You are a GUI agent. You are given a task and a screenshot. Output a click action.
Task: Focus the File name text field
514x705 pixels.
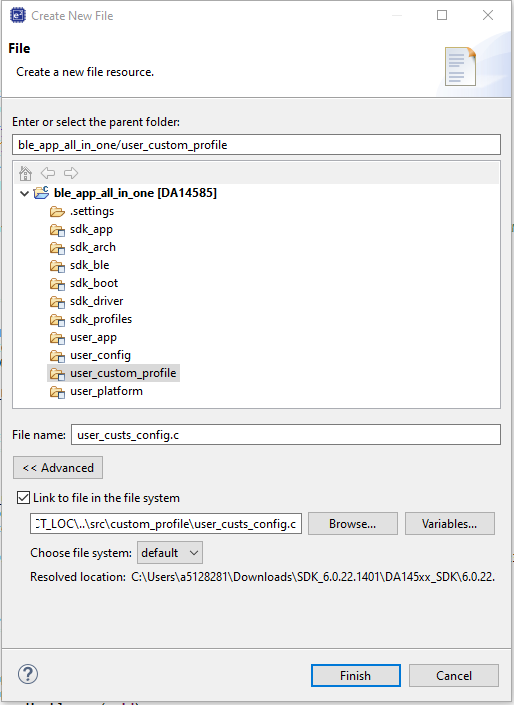click(x=286, y=435)
